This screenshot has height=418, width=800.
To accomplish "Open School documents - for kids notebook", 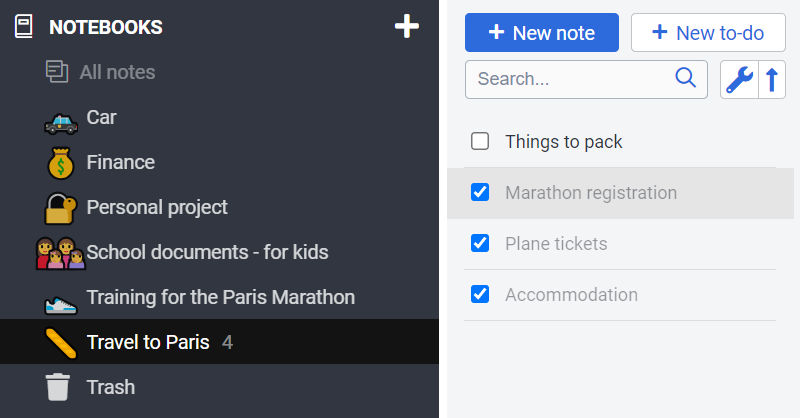I will pos(207,252).
